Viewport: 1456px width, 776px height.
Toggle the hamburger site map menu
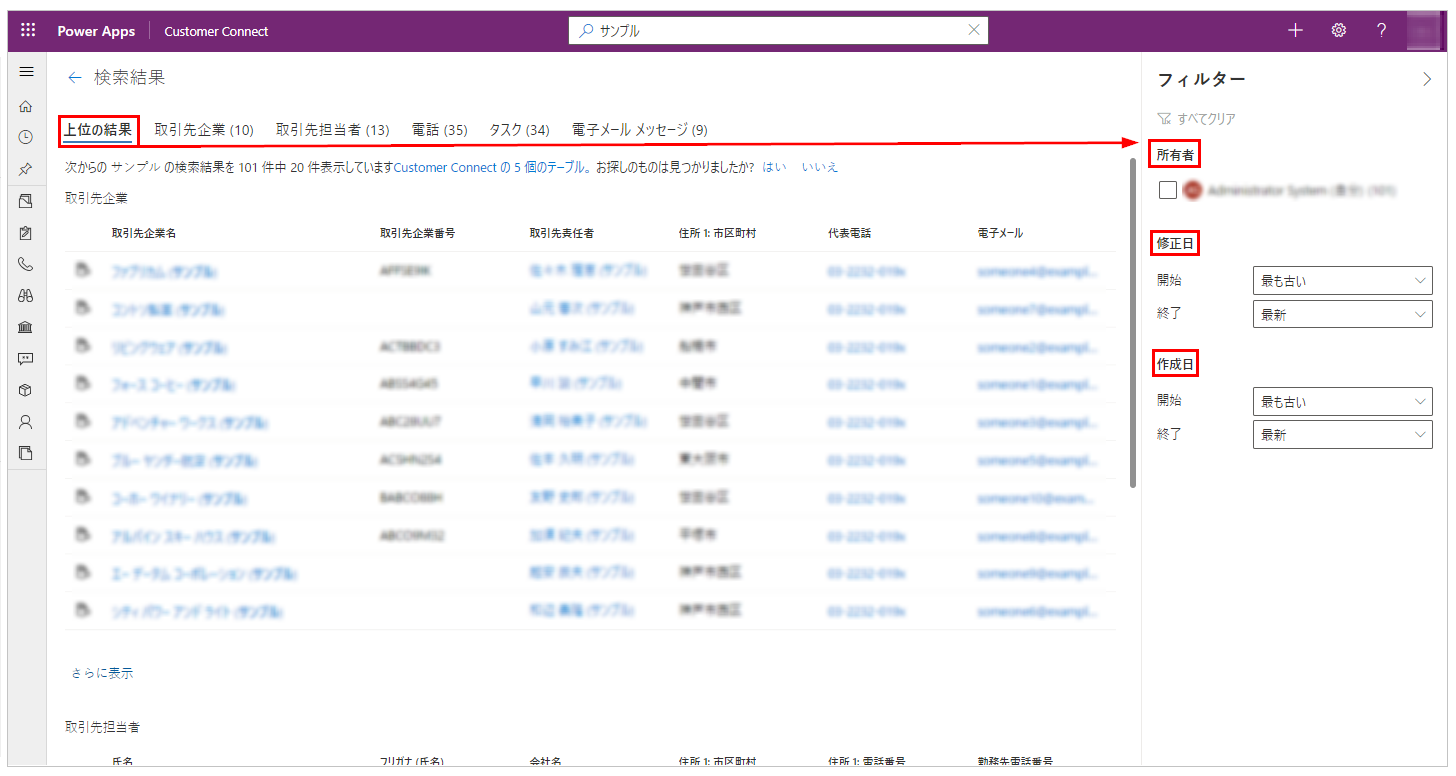[27, 72]
